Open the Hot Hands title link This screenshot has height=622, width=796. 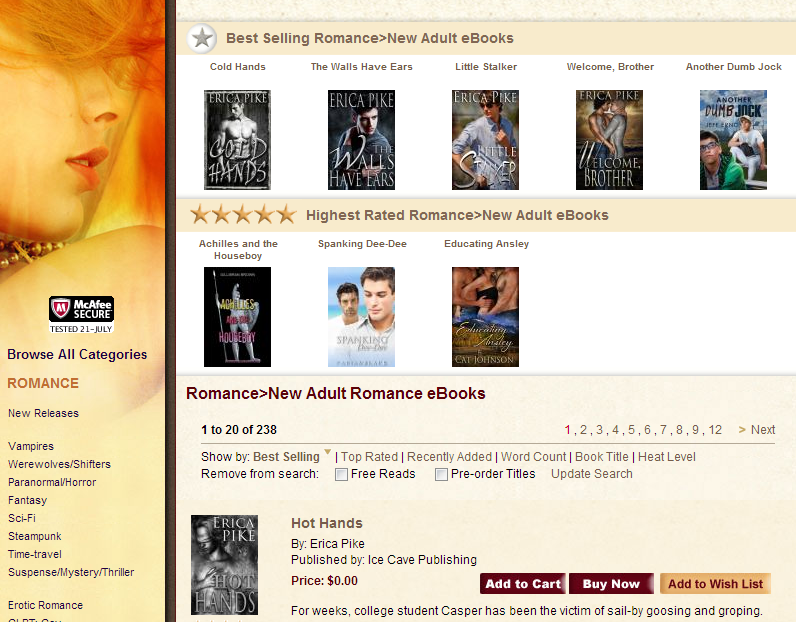326,523
